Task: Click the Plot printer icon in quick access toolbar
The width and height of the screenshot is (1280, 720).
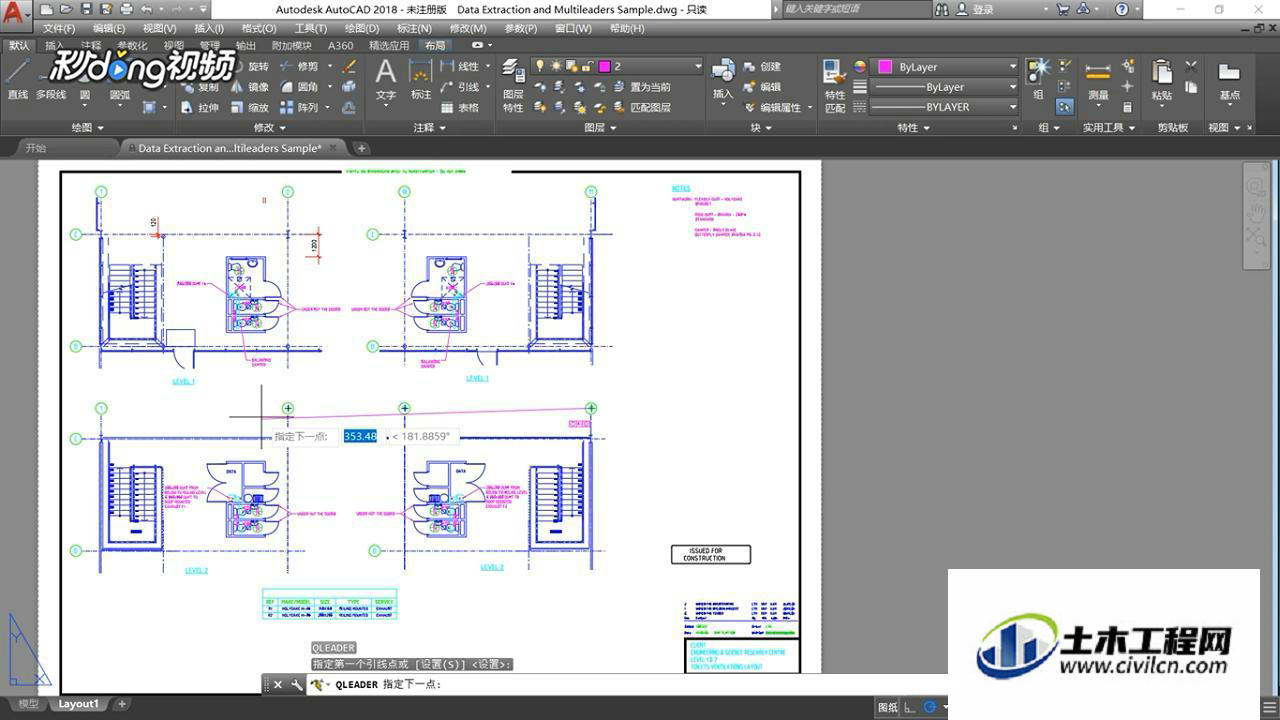Action: (126, 9)
